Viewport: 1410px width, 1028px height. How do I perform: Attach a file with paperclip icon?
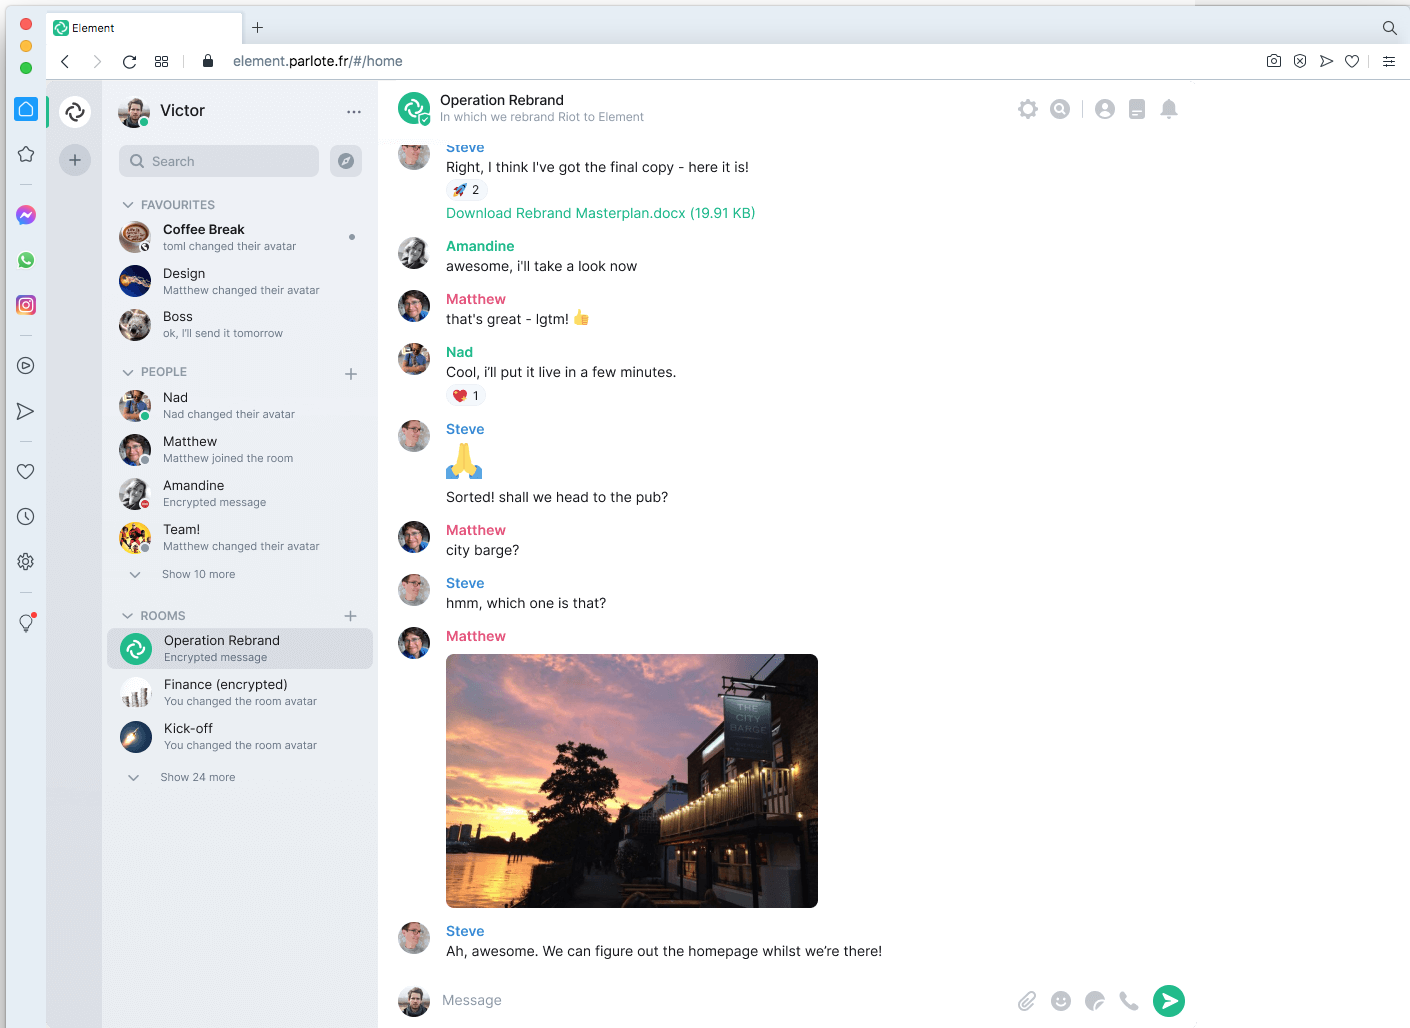click(1027, 1001)
